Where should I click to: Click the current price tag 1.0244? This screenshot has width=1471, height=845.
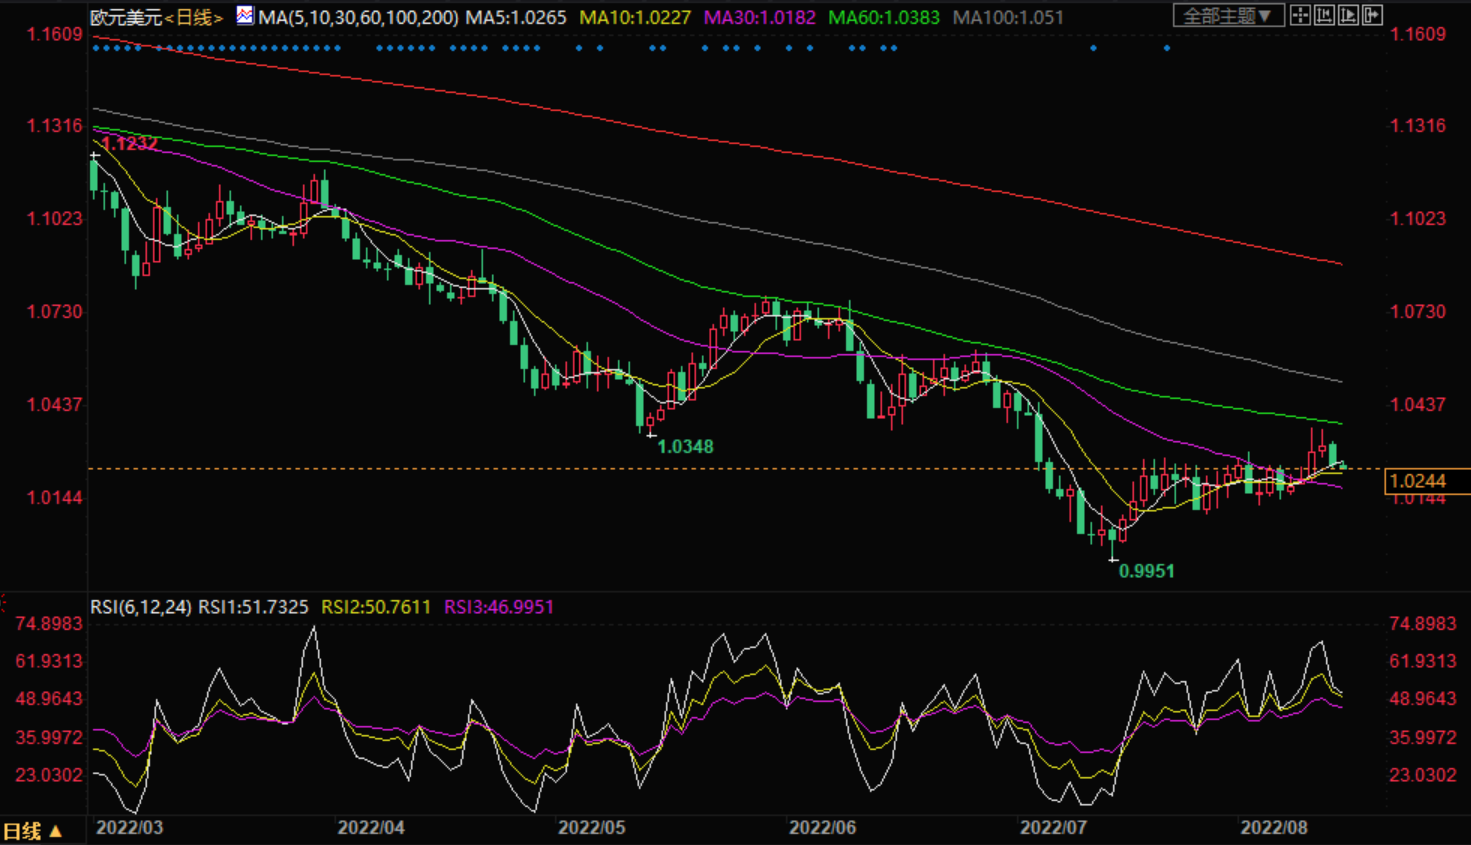tap(1418, 481)
